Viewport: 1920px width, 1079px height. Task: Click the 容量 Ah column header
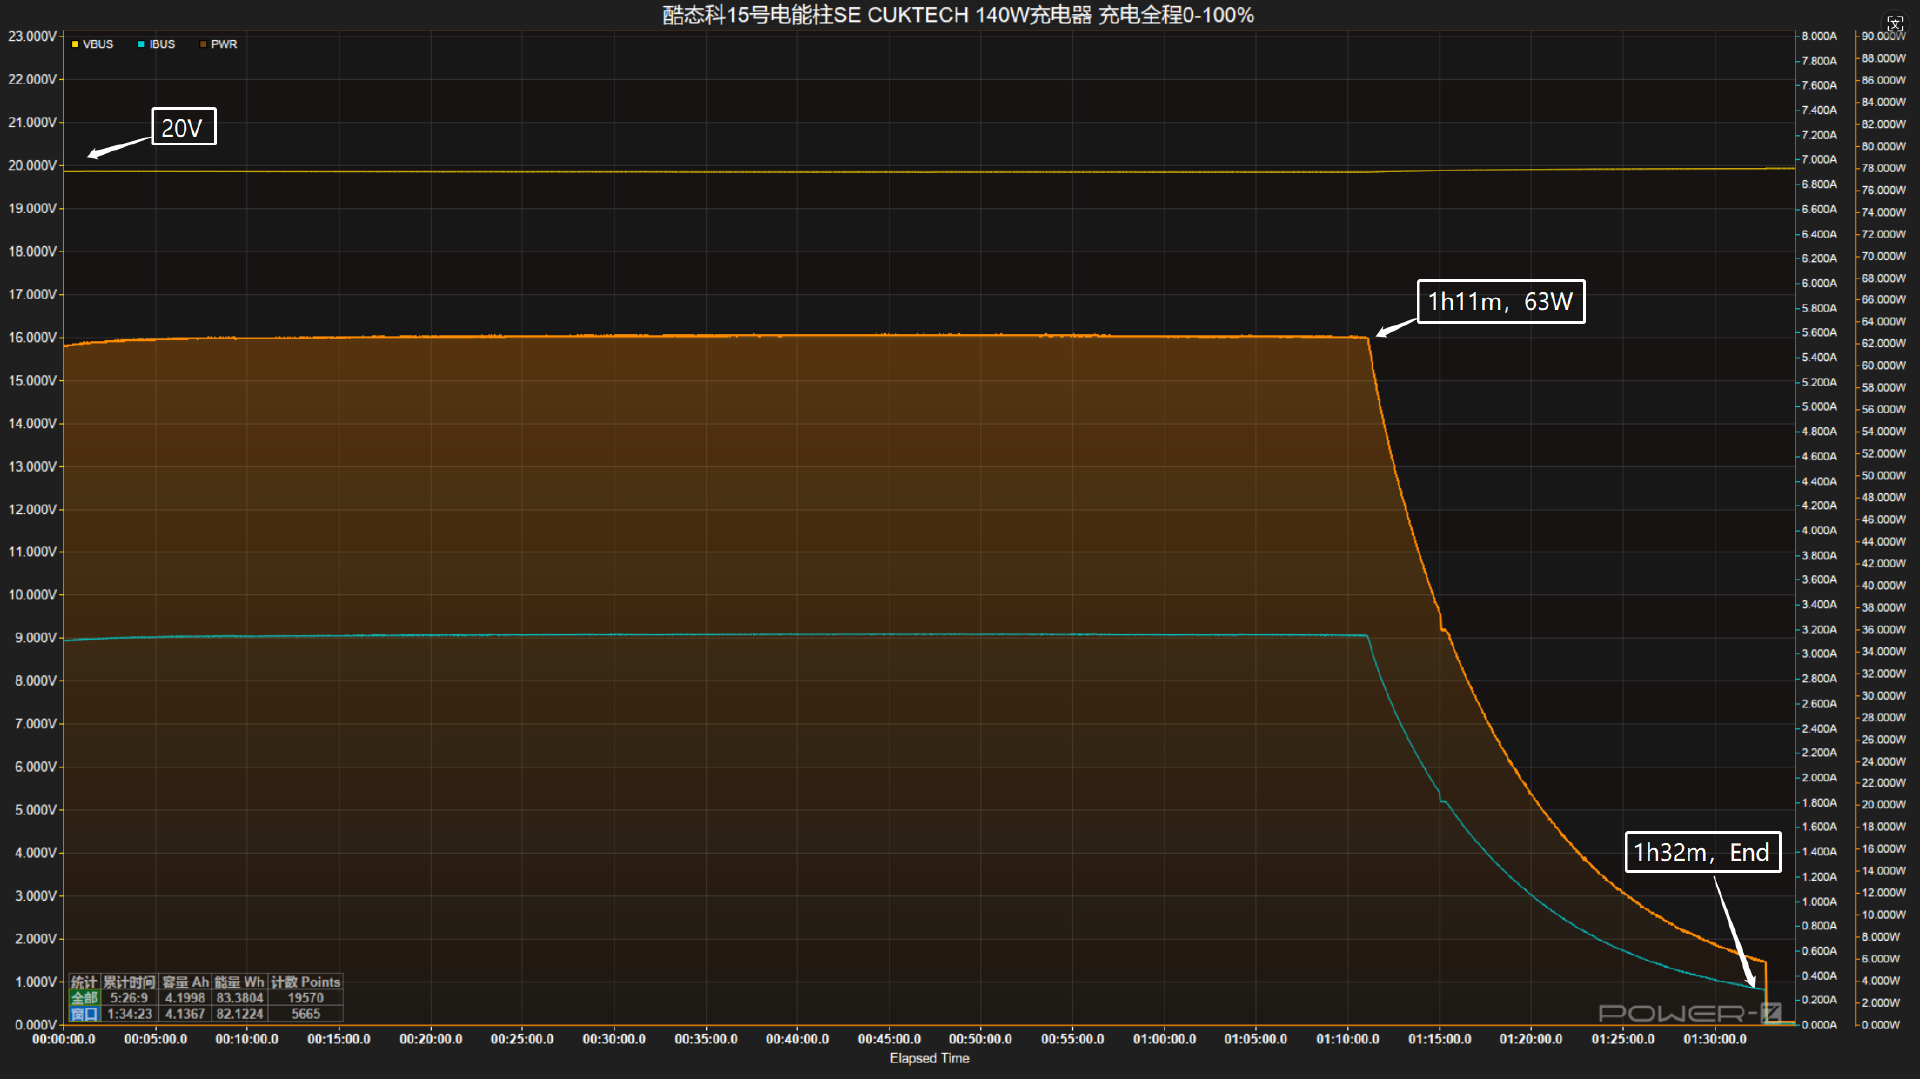point(185,982)
